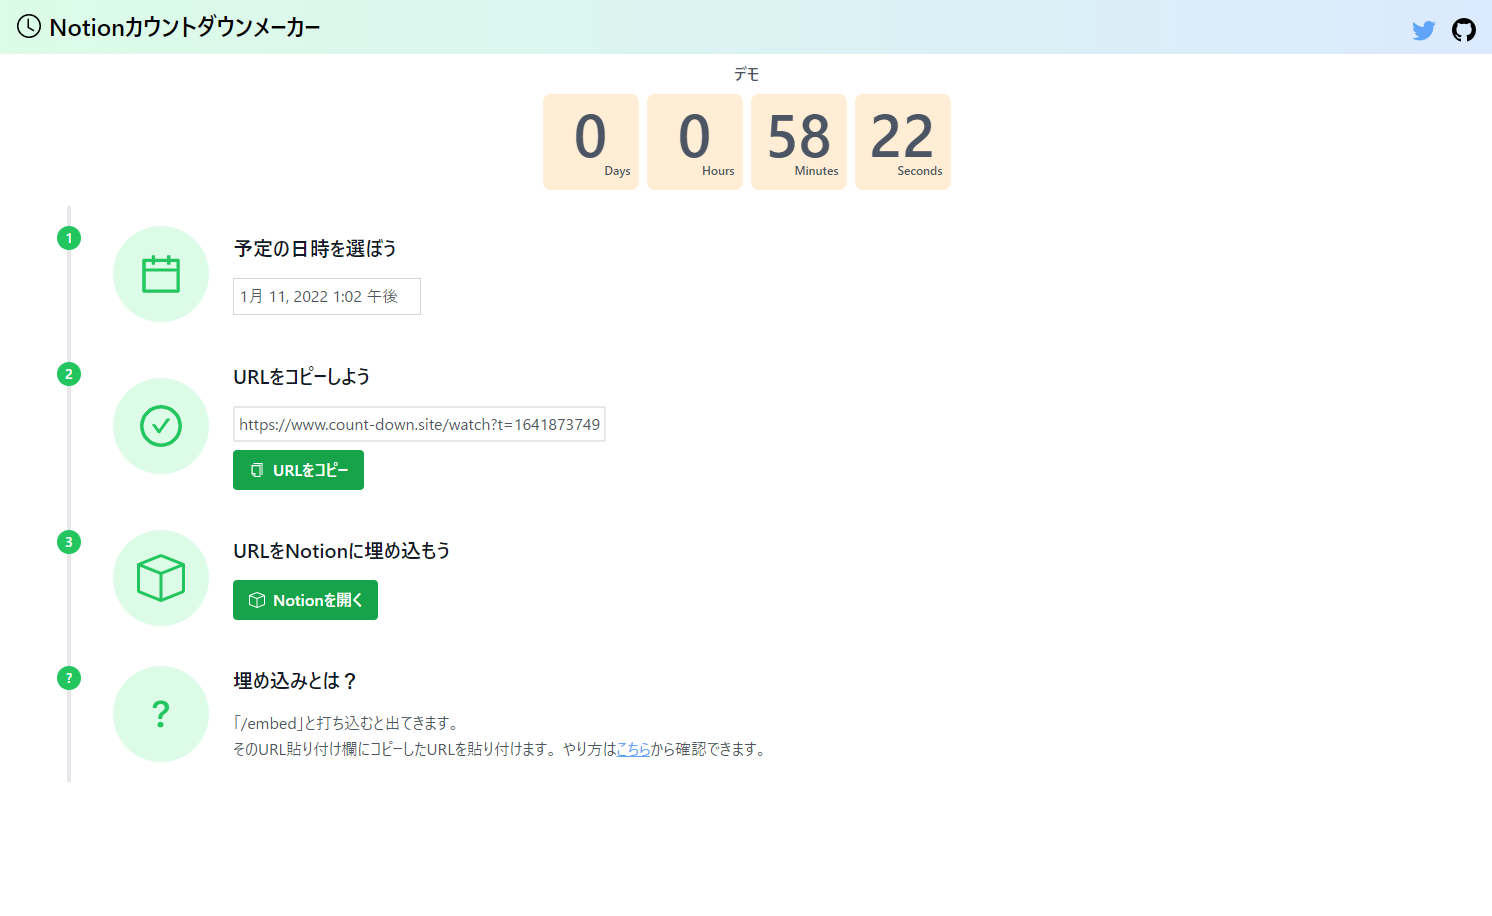Click the Seconds countdown tile in the demo
The image size is (1492, 916).
902,141
